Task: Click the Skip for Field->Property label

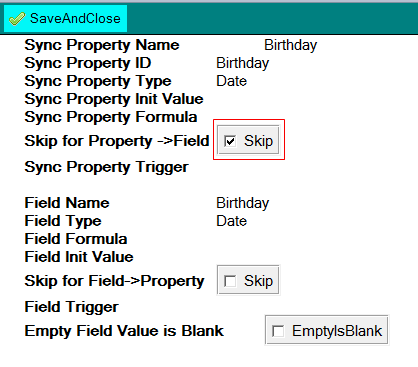Action: [x=114, y=281]
